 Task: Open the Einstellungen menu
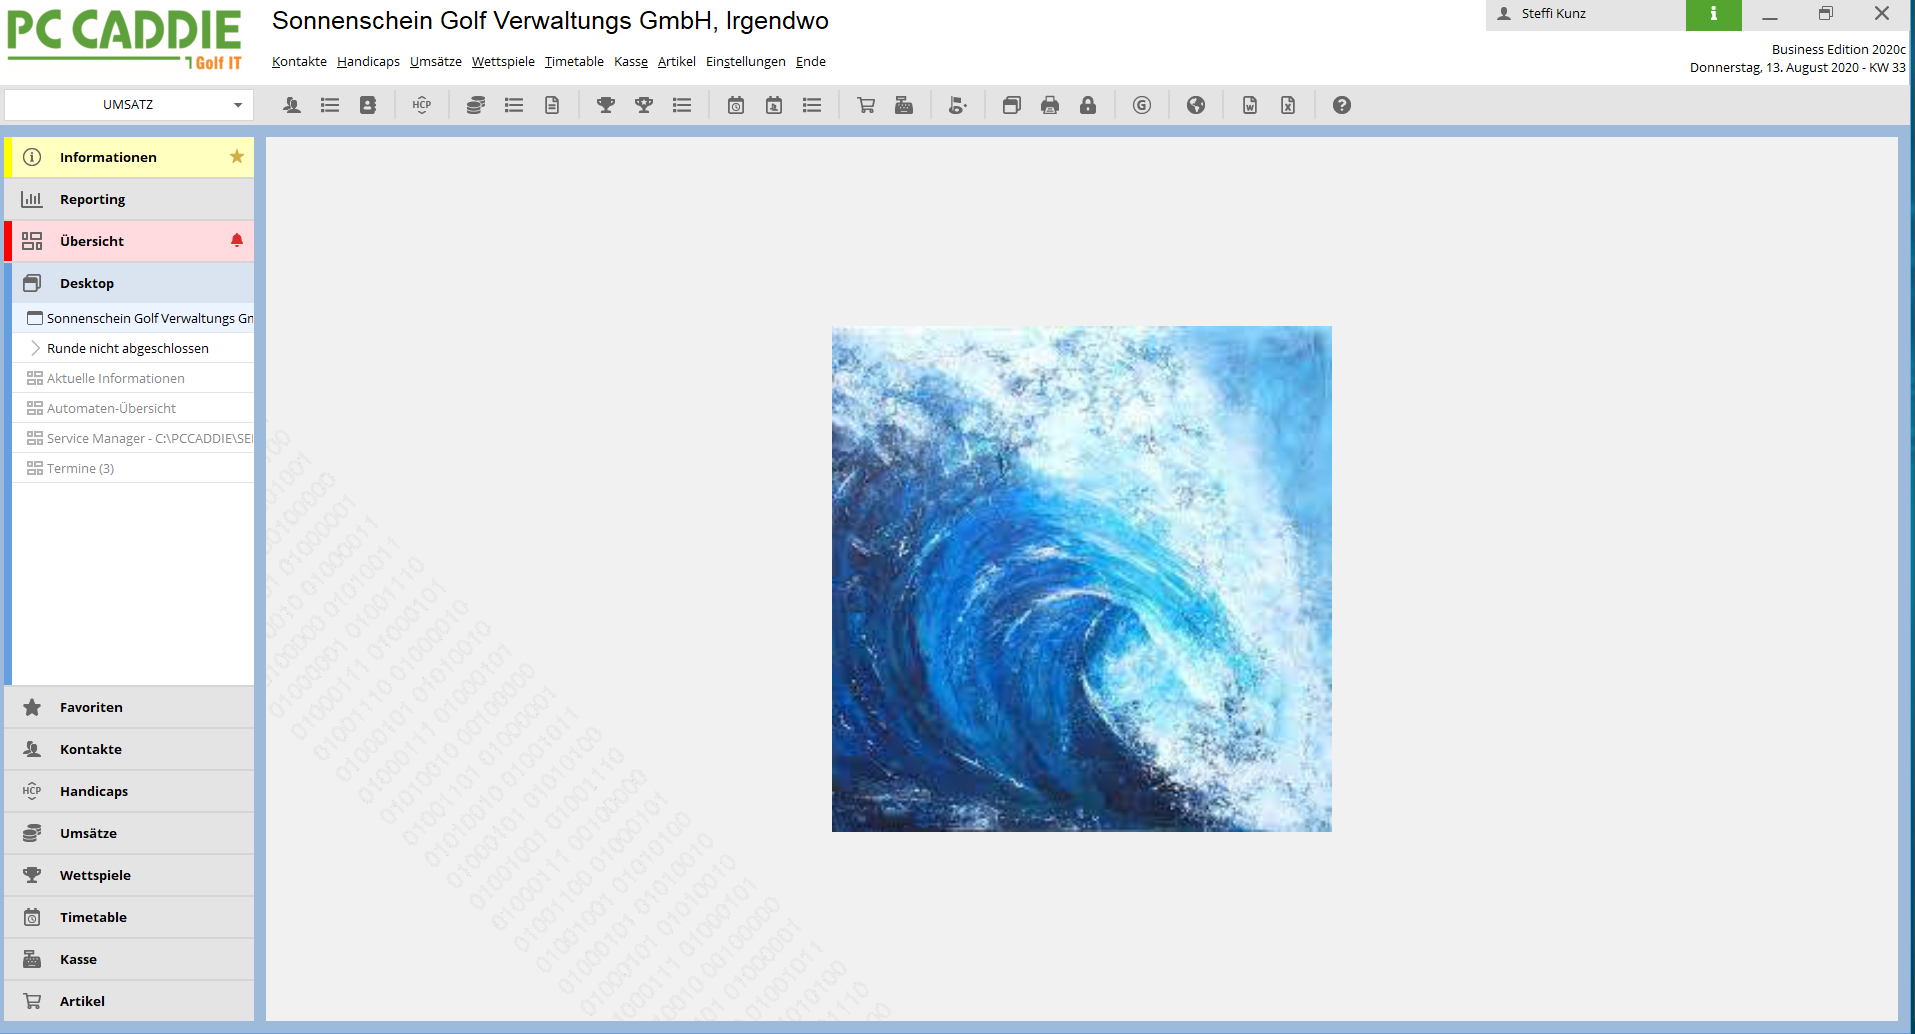click(x=745, y=62)
